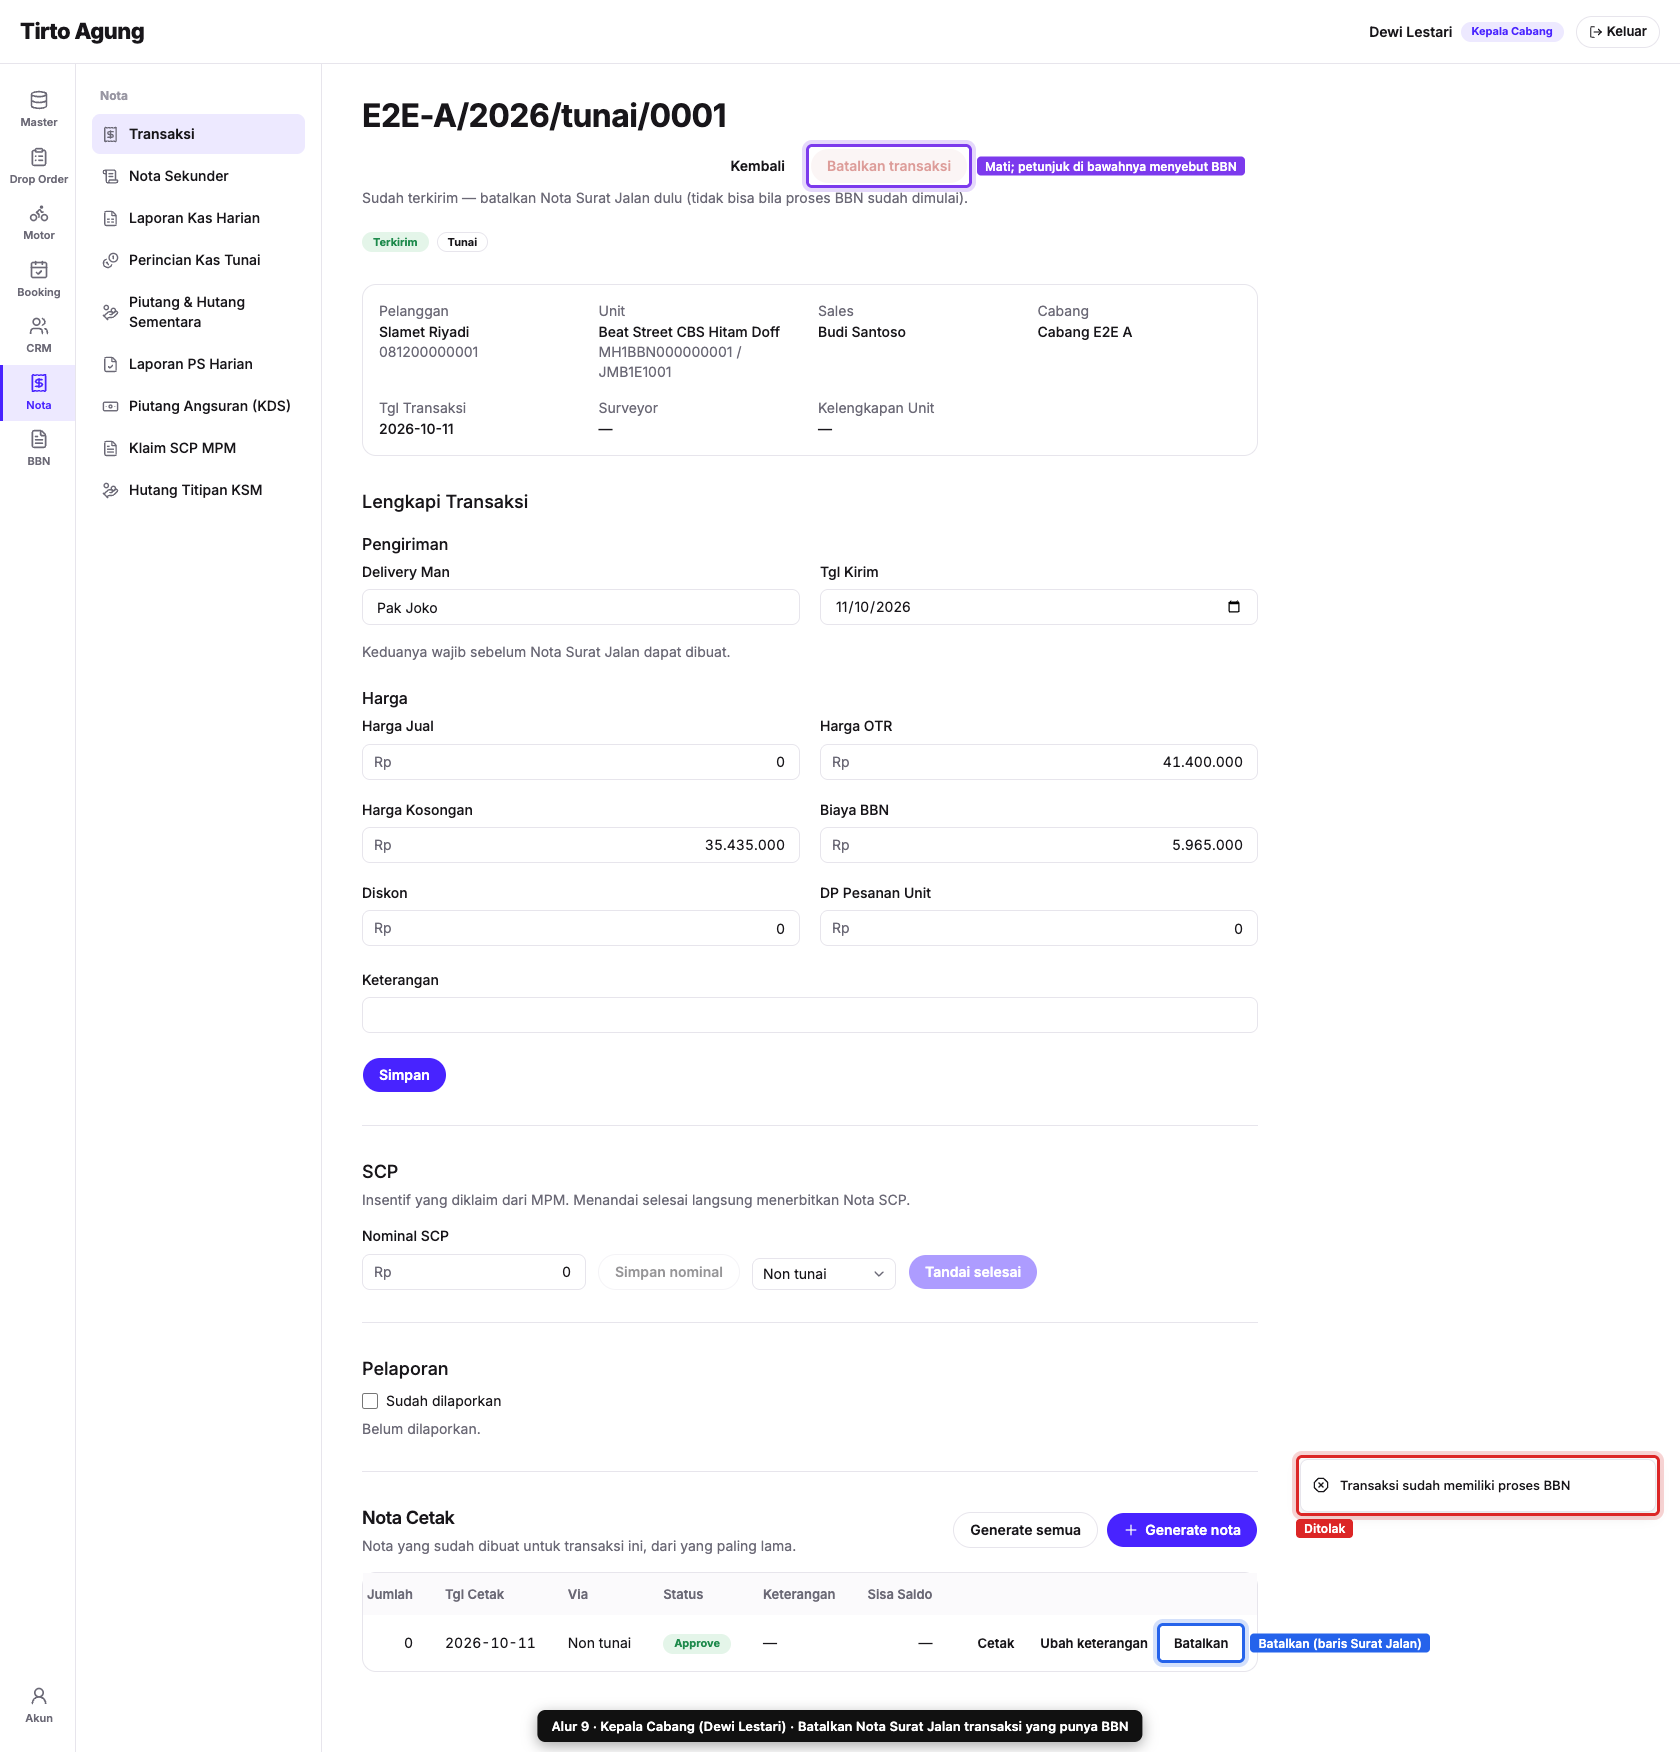The height and width of the screenshot is (1752, 1680).
Task: Click the DP Pesanan Unit input field
Action: tap(1039, 928)
